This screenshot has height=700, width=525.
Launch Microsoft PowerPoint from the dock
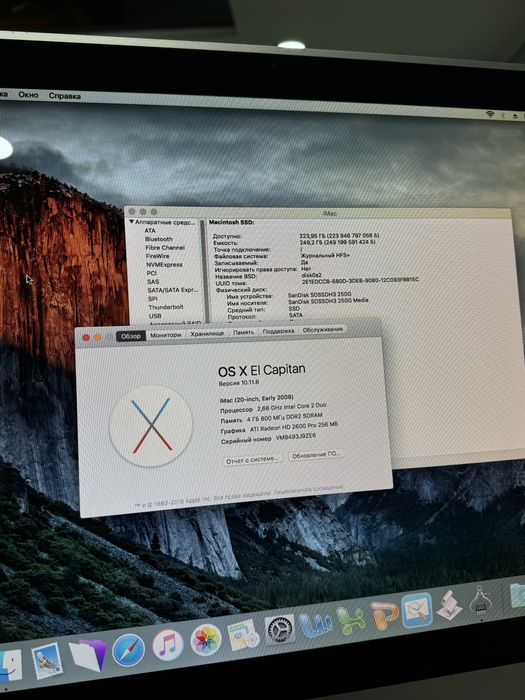[384, 616]
